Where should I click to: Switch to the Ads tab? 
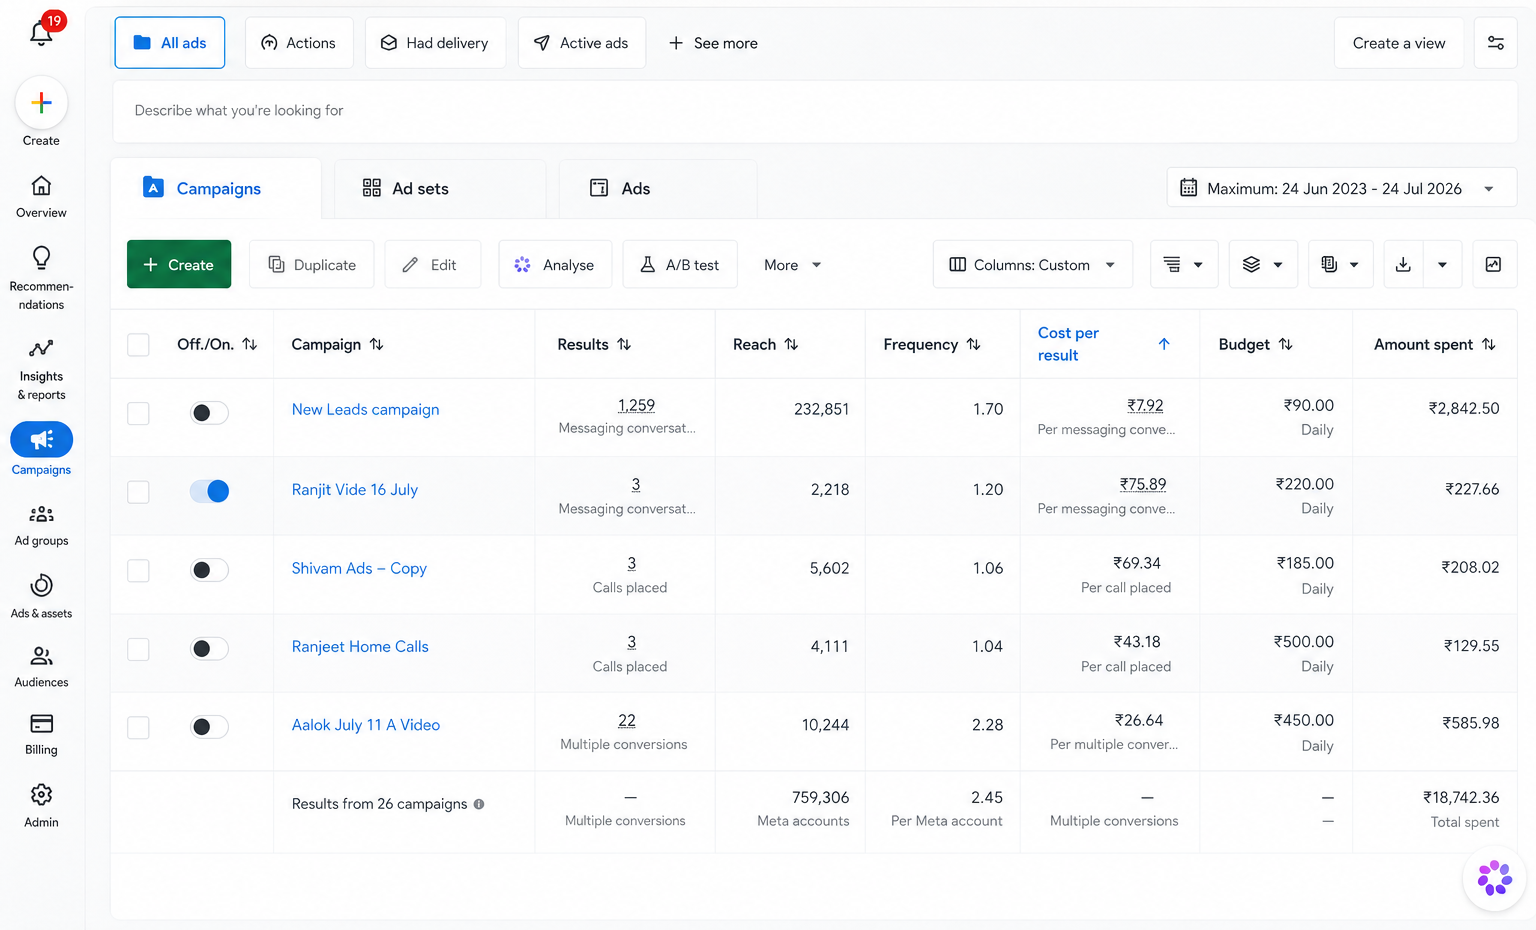coord(658,188)
